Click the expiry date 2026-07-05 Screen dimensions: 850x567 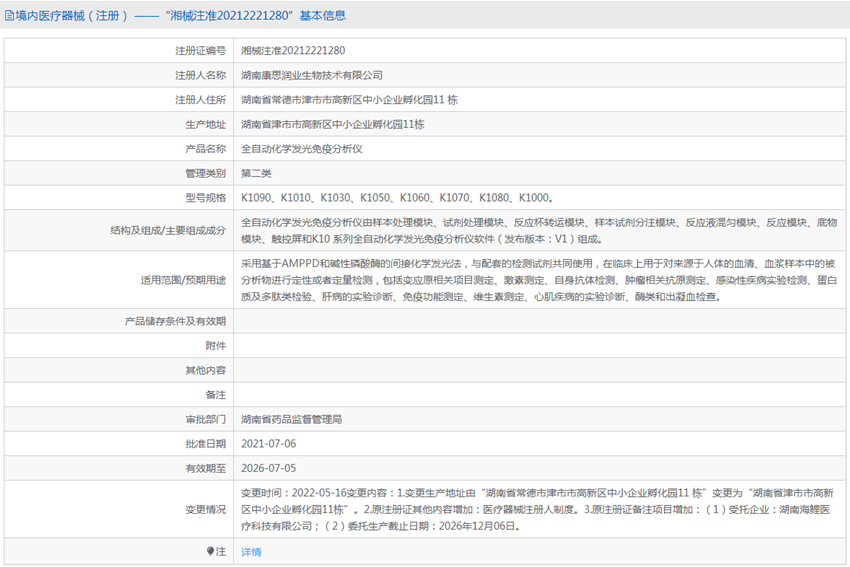tap(269, 468)
